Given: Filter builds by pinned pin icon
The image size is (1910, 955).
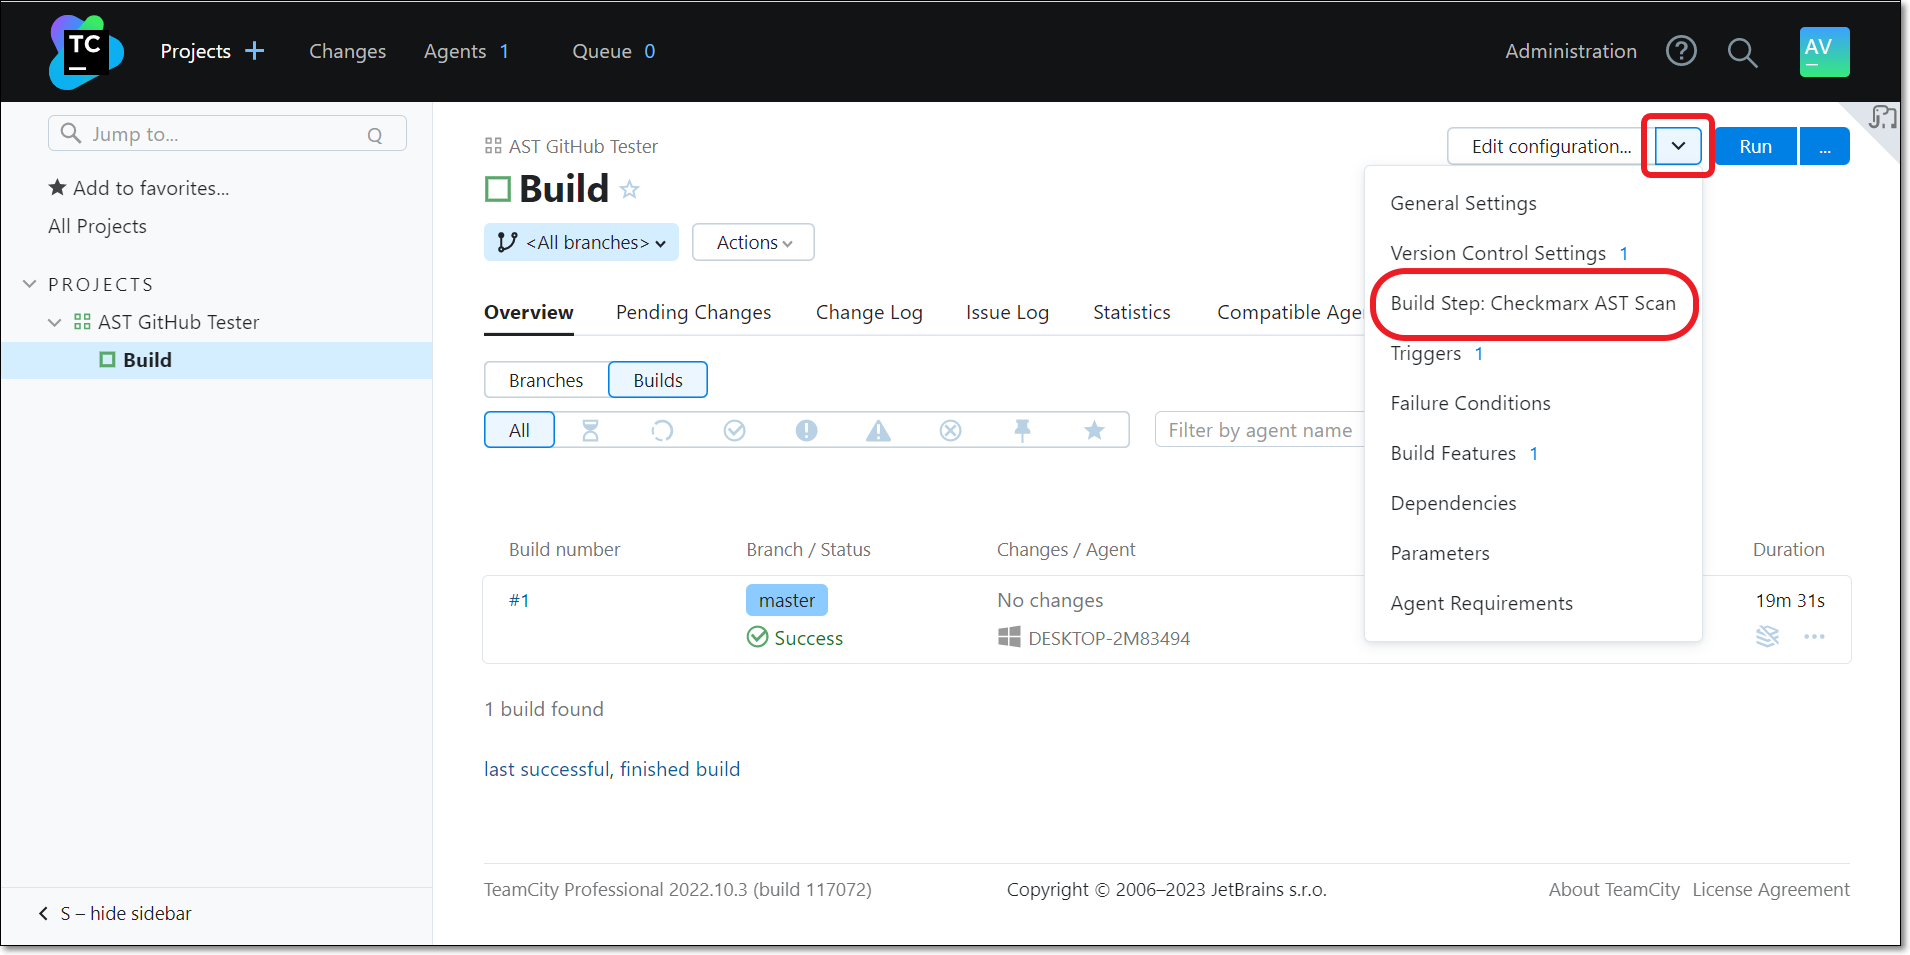Looking at the screenshot, I should 1022,430.
